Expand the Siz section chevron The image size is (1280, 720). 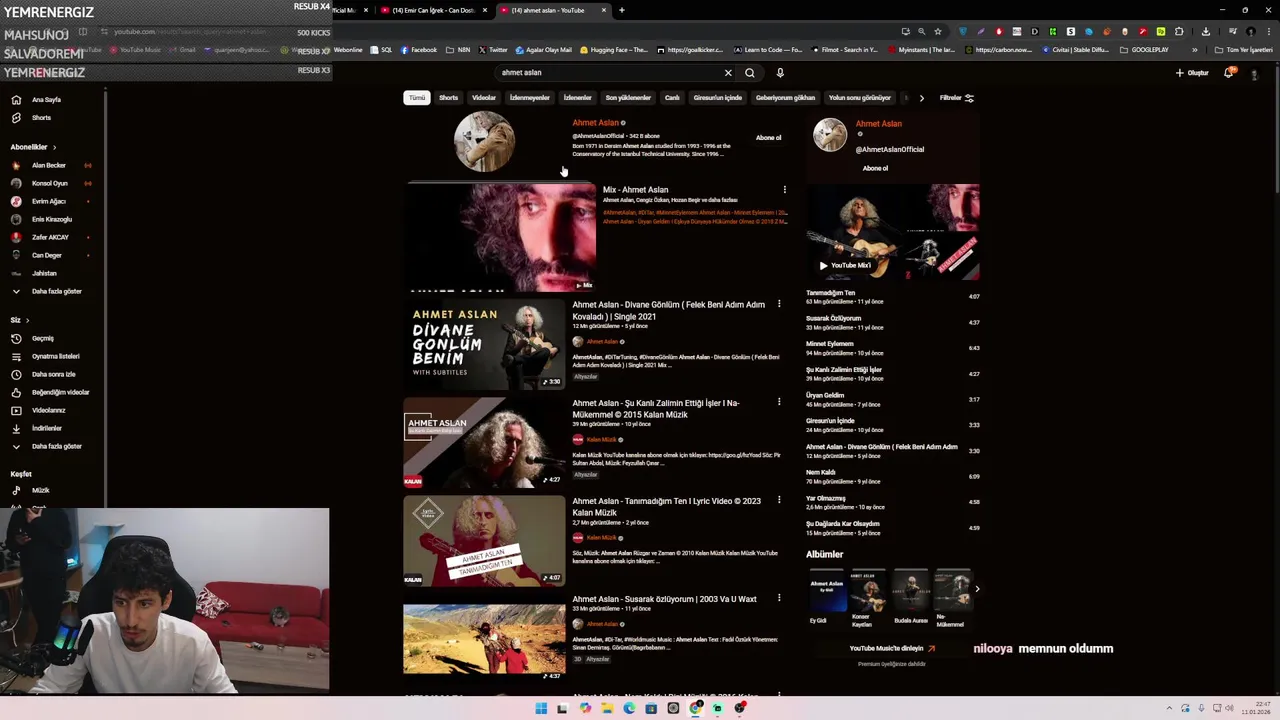click(x=27, y=320)
